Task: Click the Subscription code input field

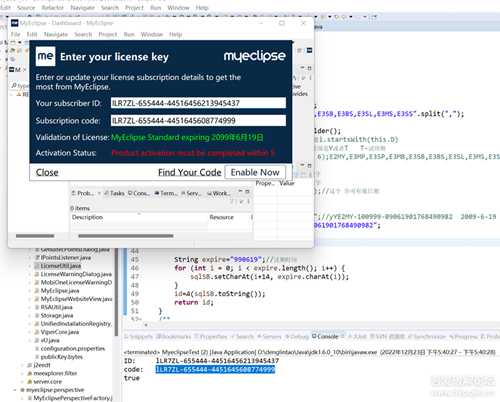Action: 198,120
